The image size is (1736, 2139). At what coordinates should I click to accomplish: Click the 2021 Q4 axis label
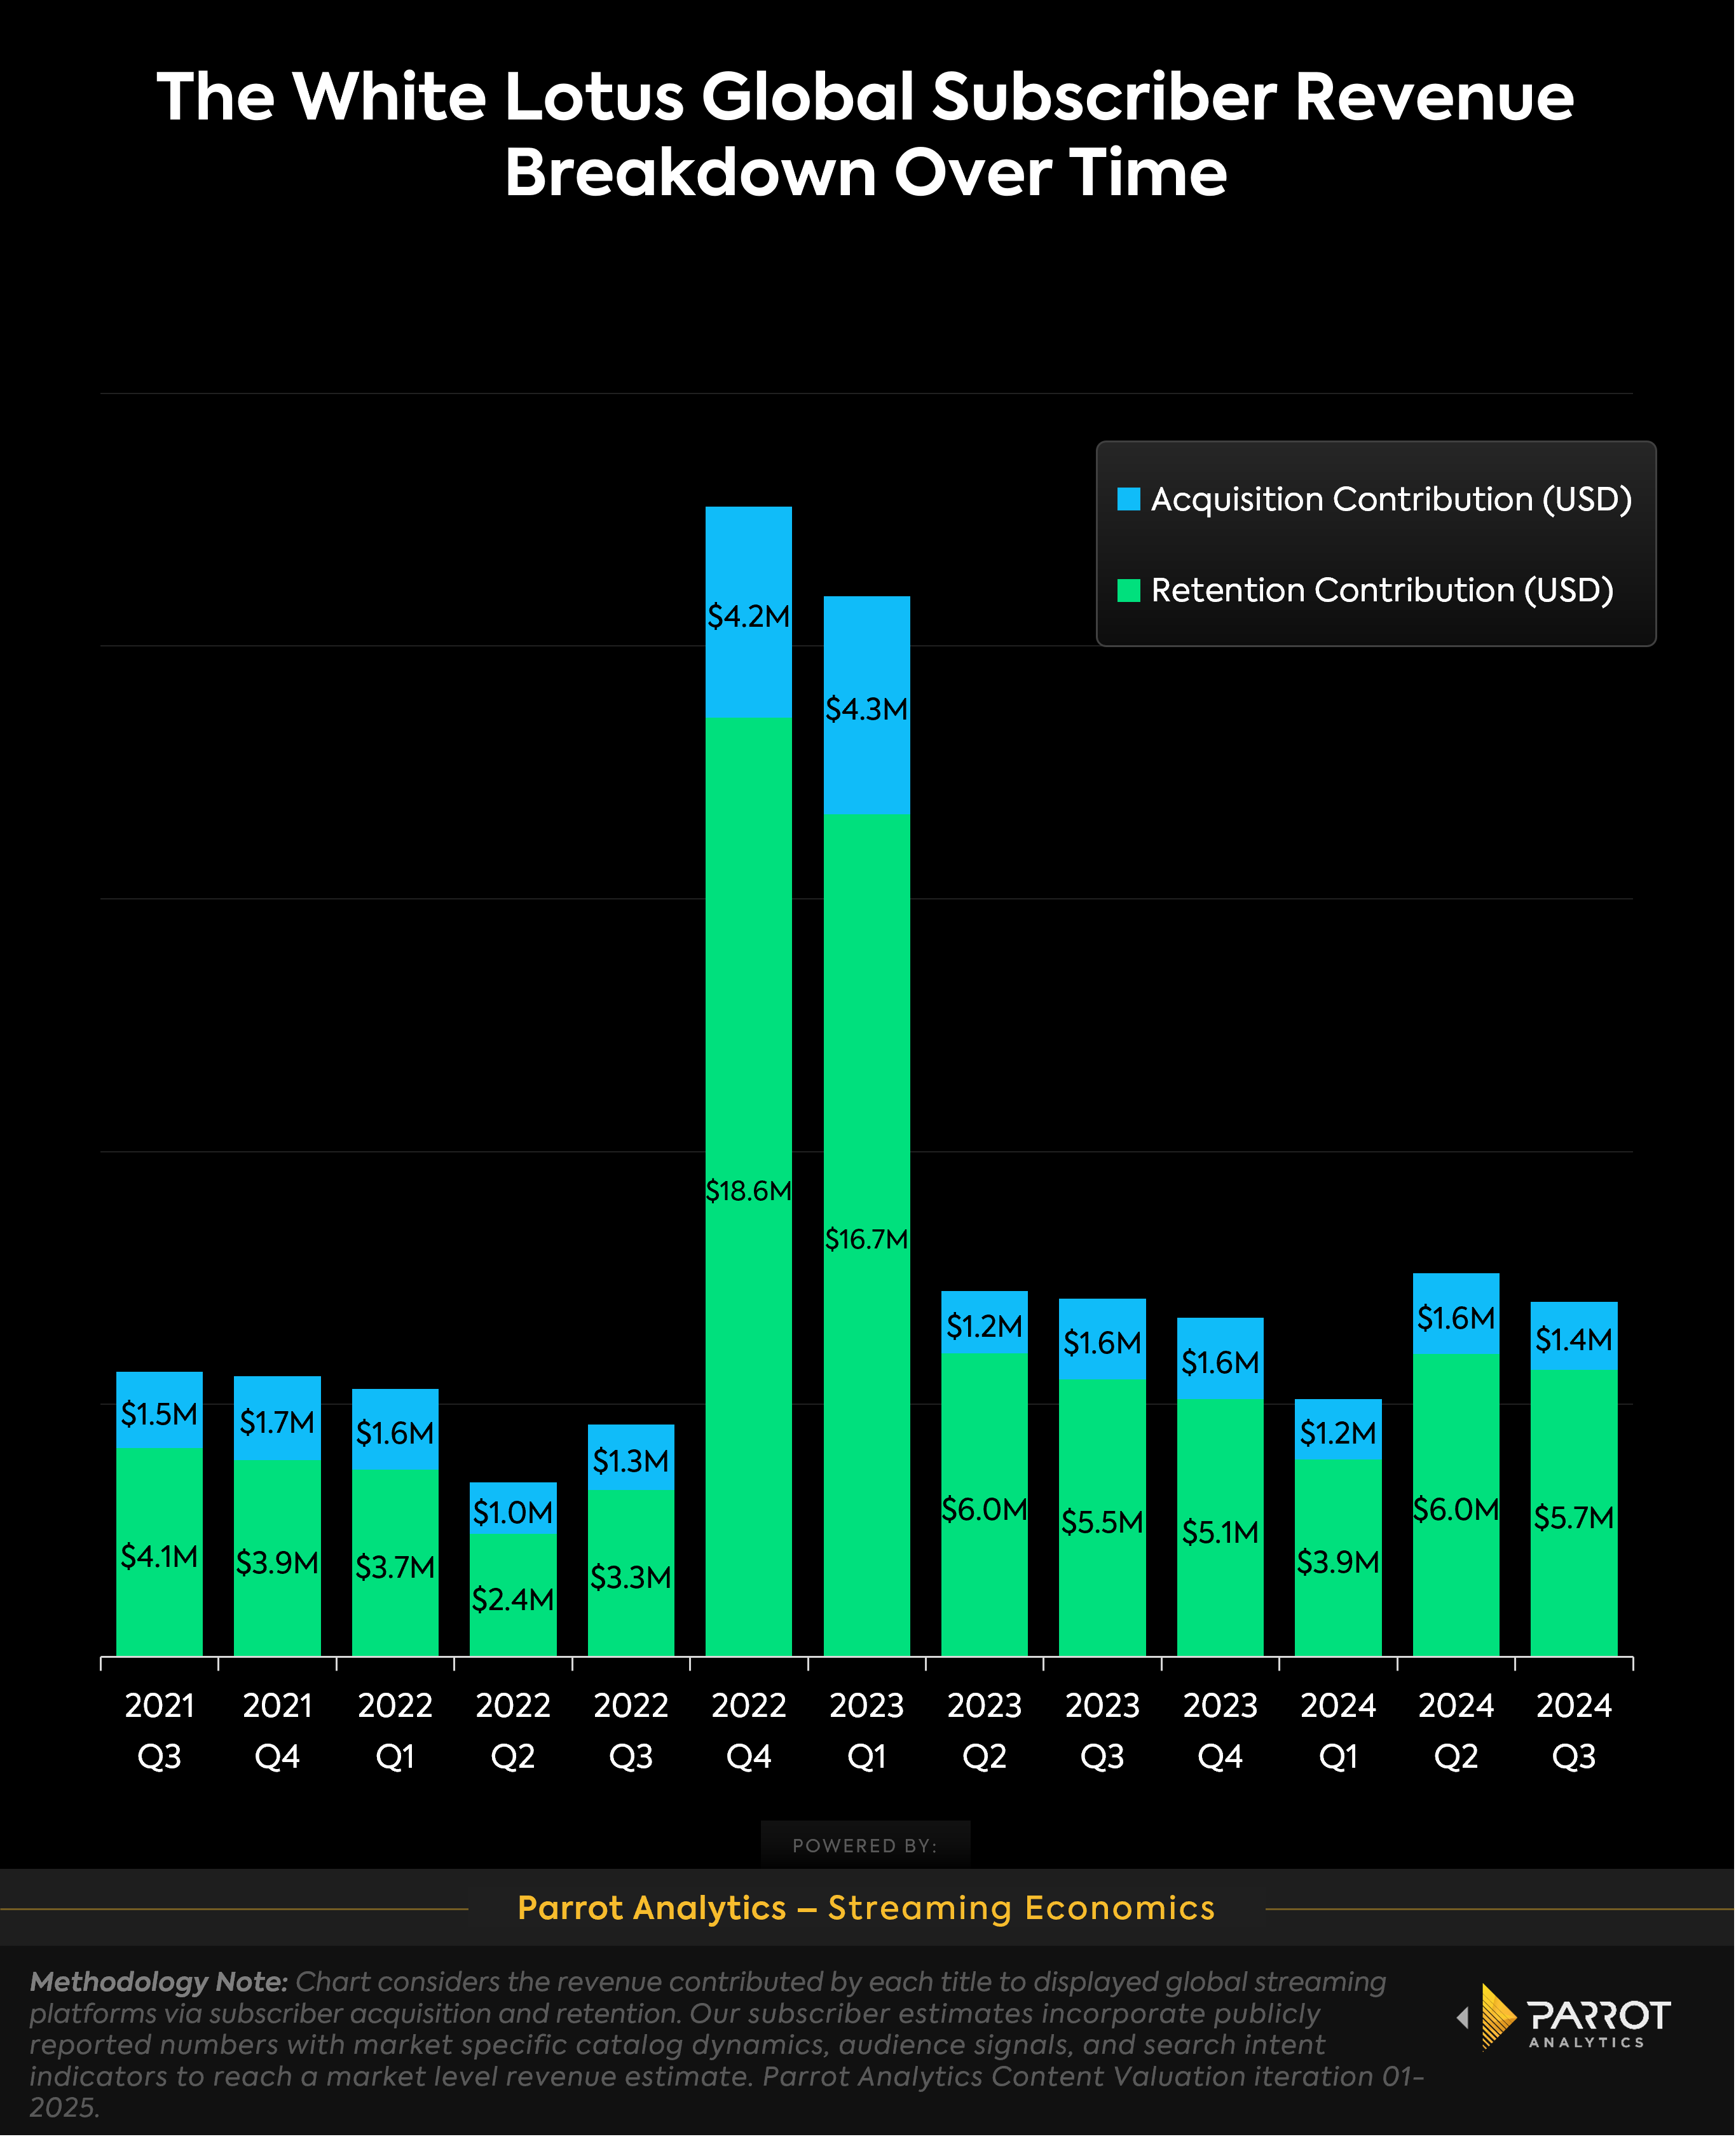click(x=277, y=1731)
